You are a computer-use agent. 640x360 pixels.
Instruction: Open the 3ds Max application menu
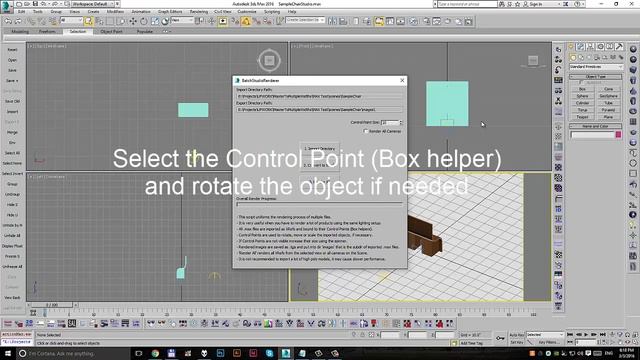[x=7, y=6]
